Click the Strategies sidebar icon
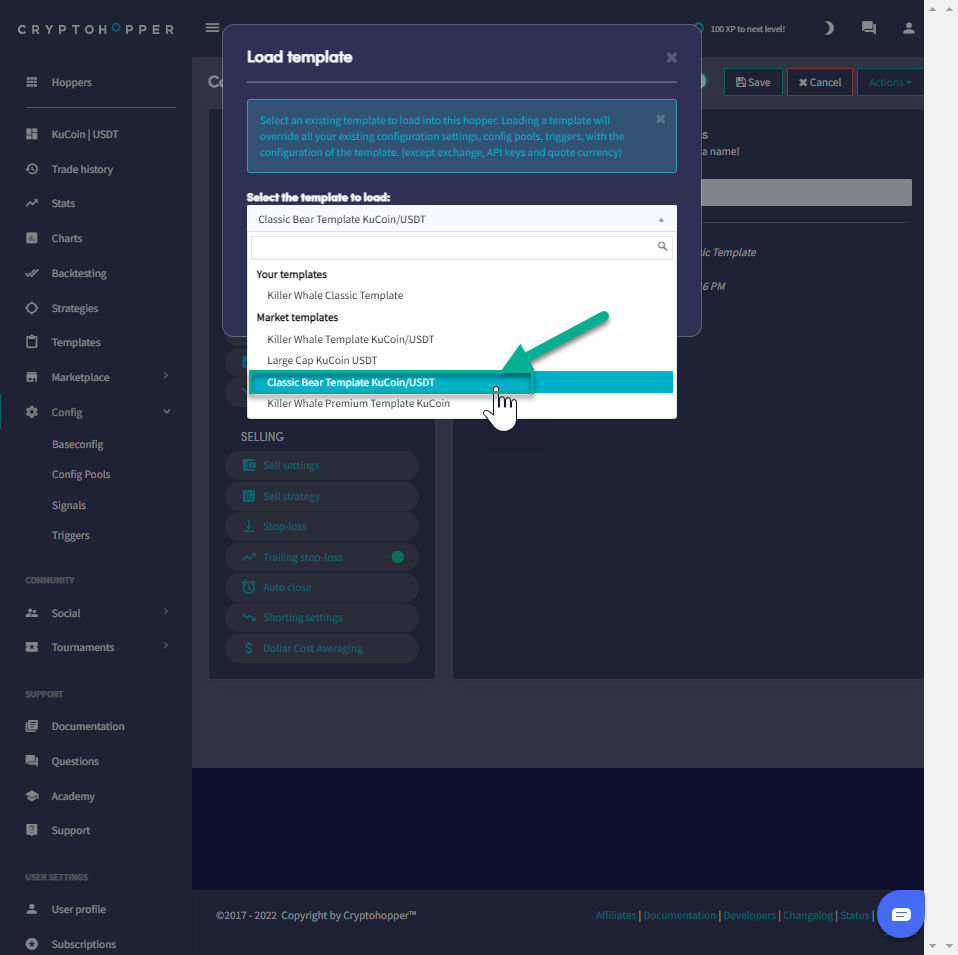958x955 pixels. coord(32,308)
